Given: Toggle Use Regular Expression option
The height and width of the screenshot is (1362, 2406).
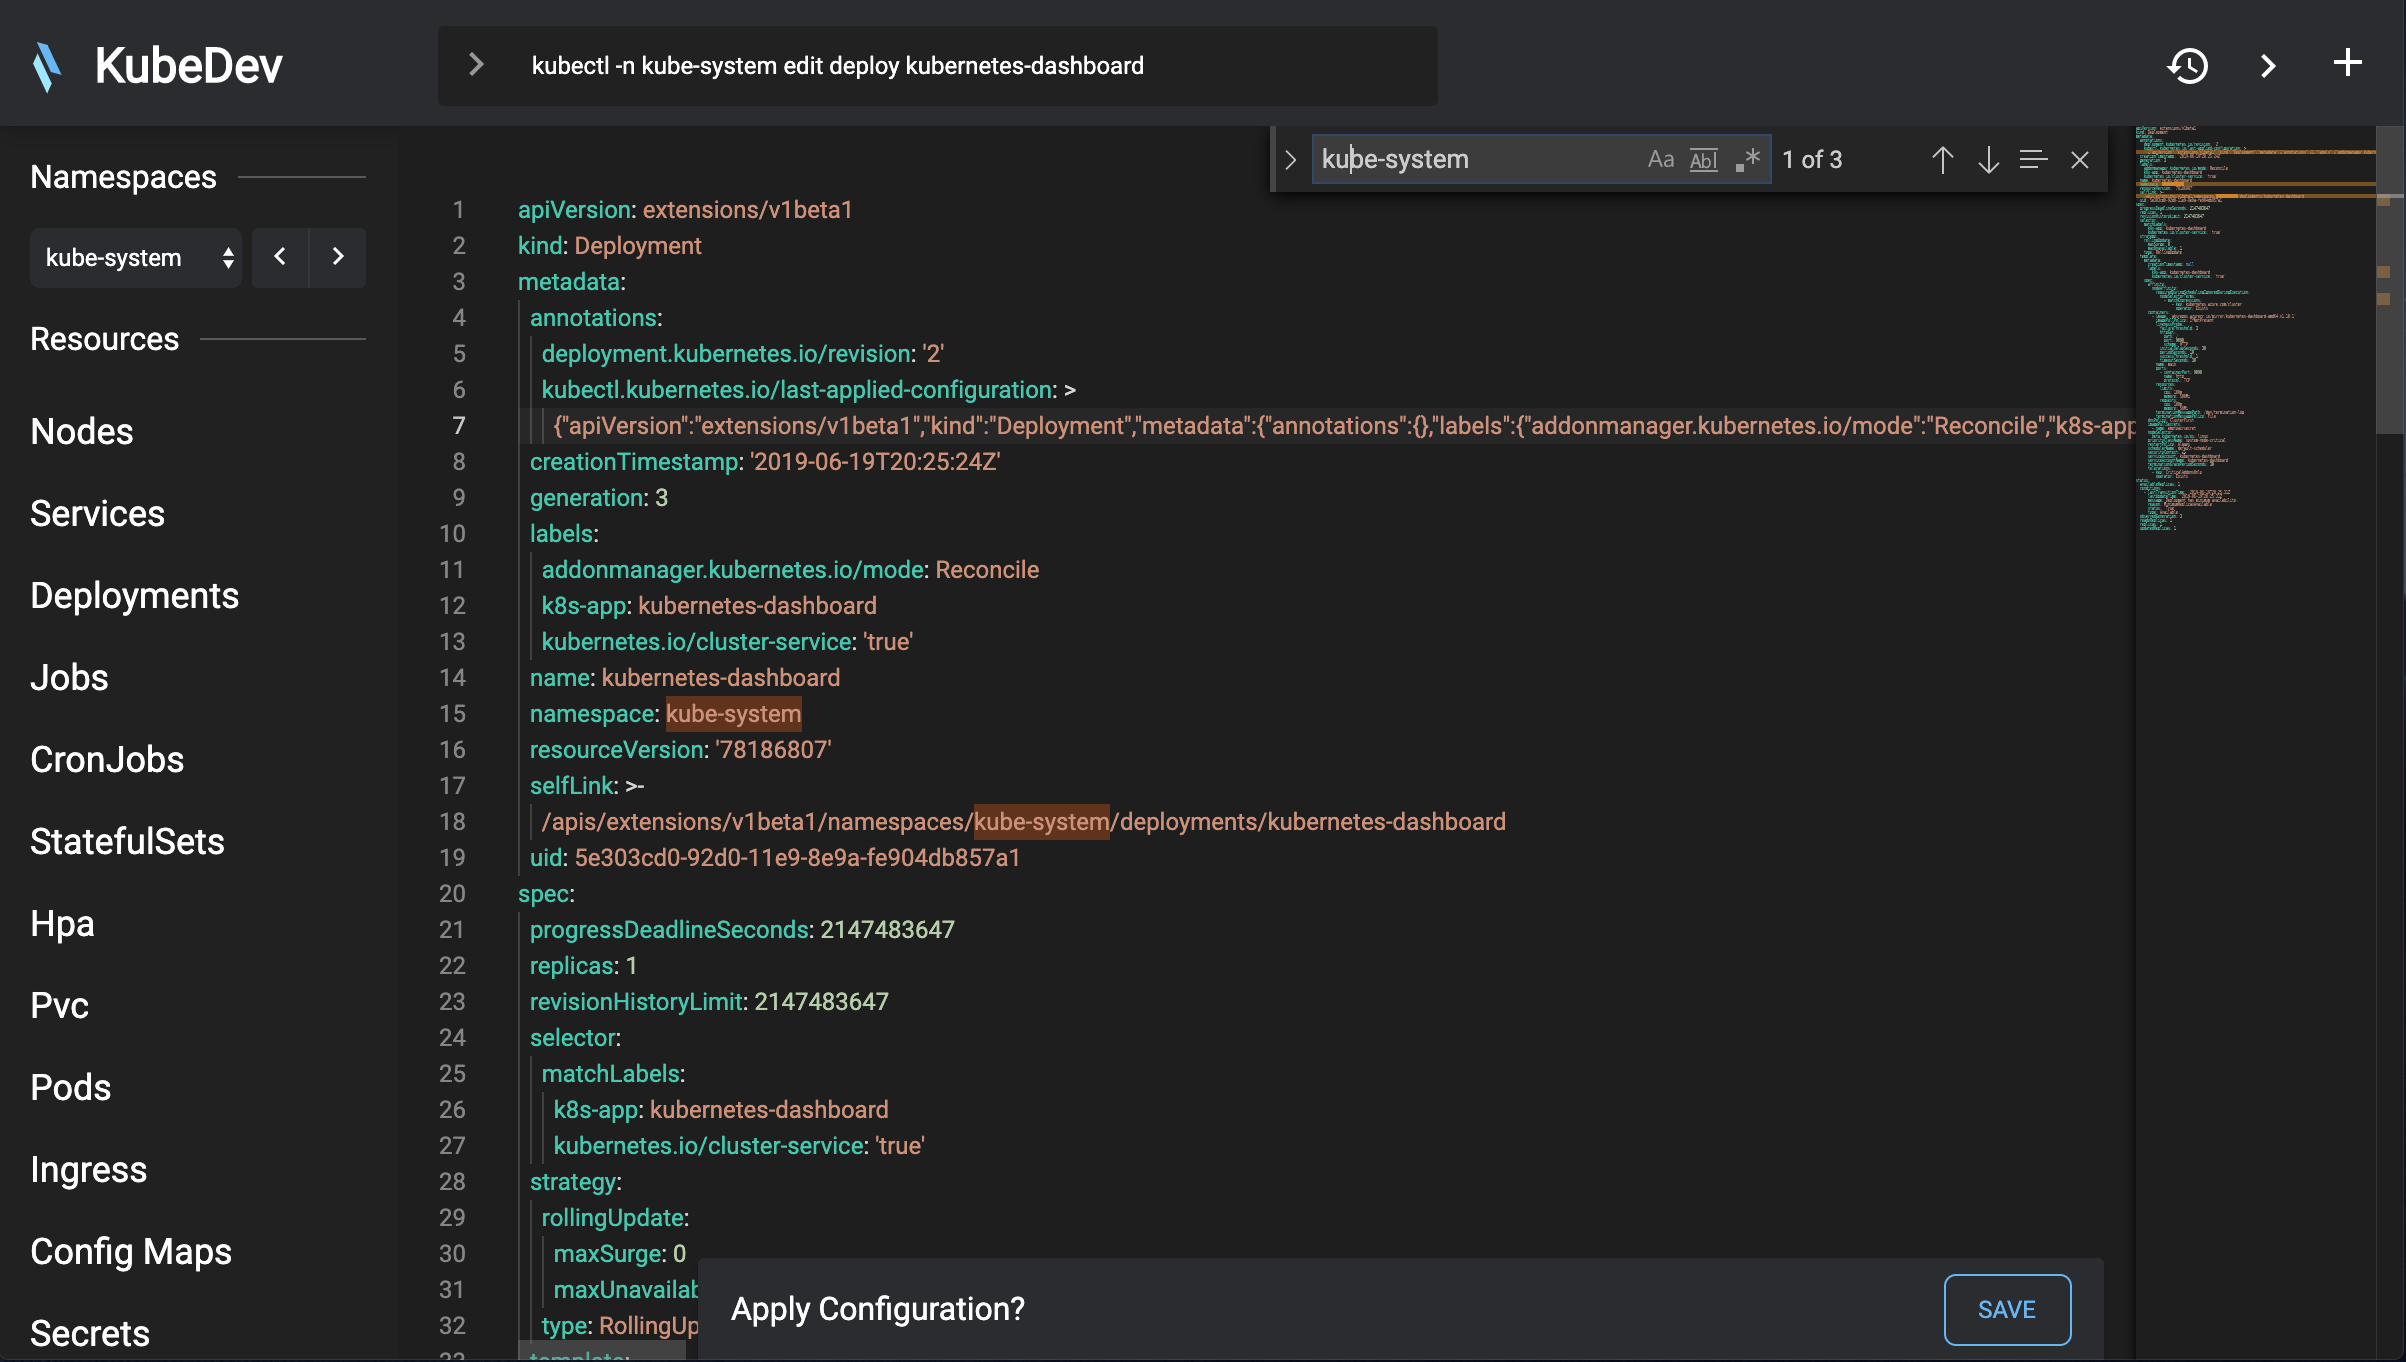Looking at the screenshot, I should coord(1747,159).
